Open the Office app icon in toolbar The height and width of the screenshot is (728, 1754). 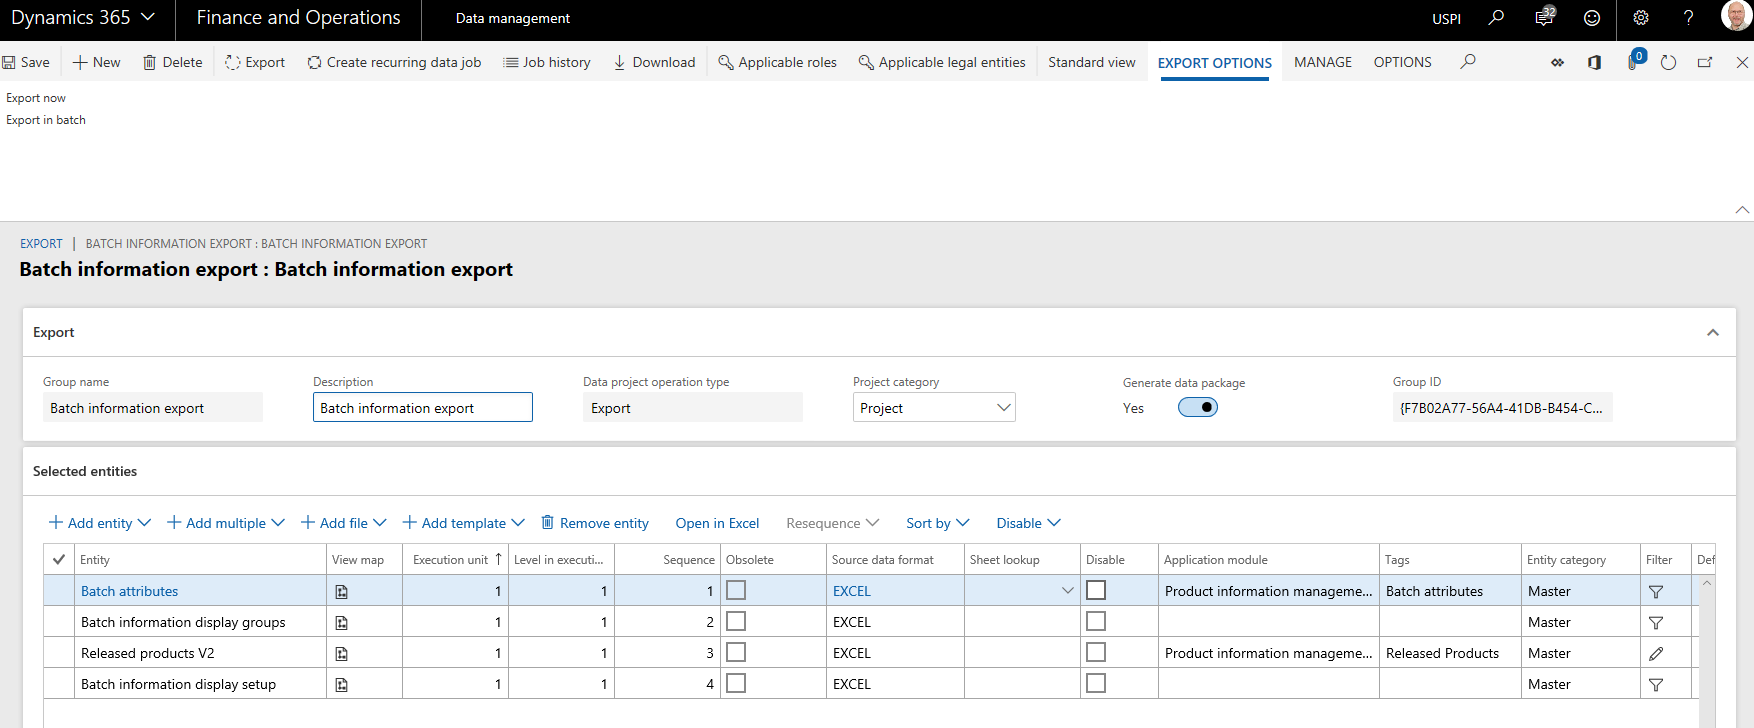[1594, 62]
